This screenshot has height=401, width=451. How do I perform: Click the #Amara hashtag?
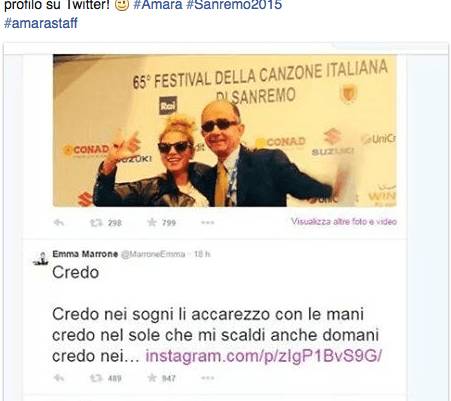[158, 5]
